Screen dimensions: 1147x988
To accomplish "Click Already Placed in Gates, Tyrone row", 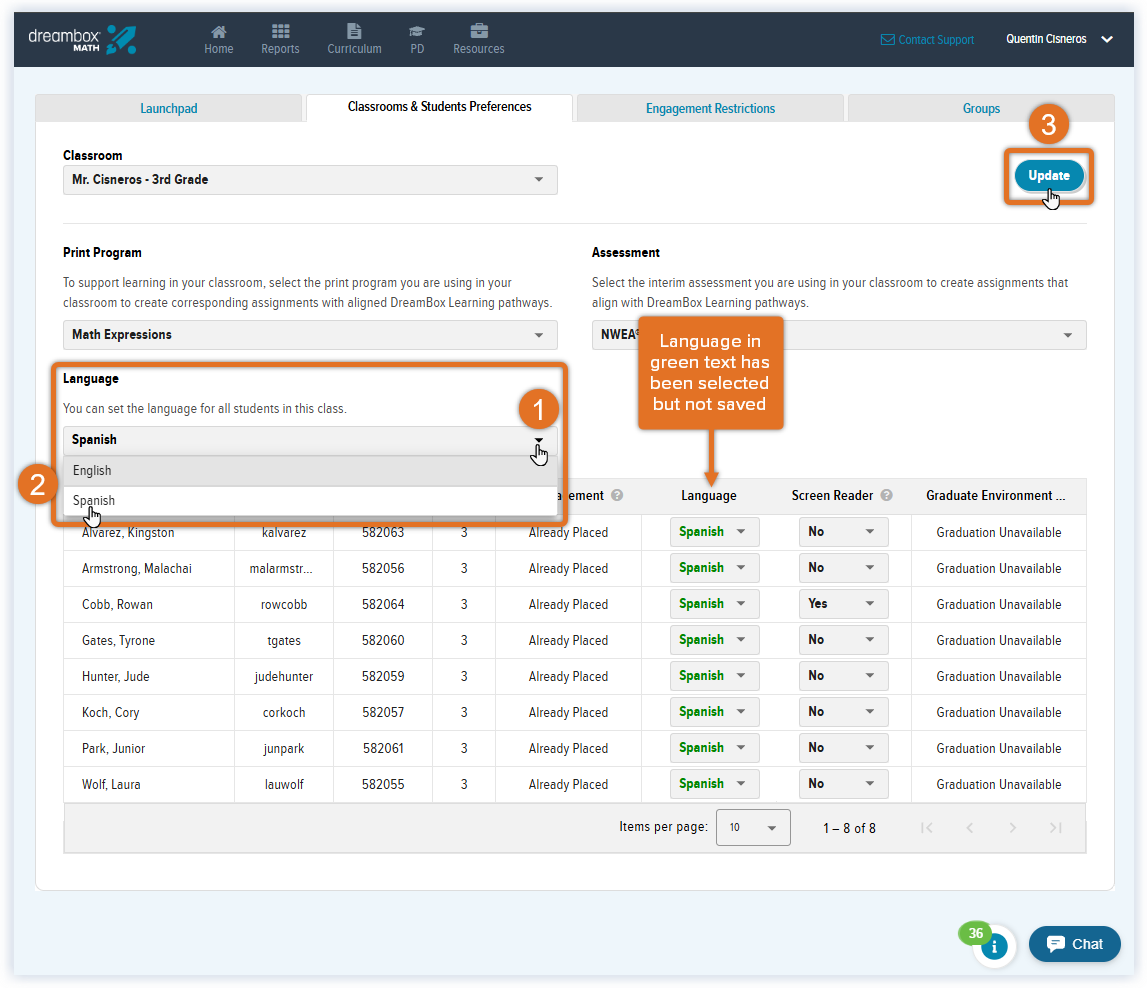I will 568,641.
